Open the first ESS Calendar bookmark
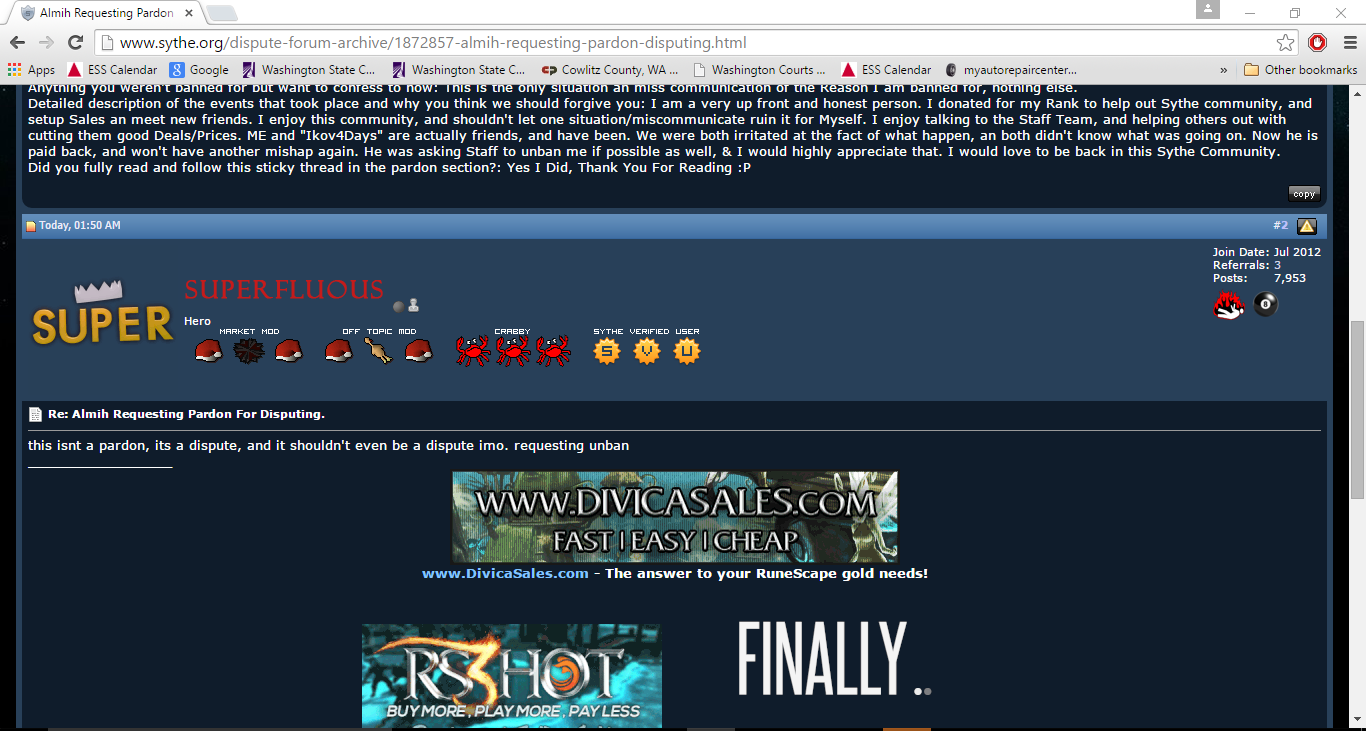 tap(112, 70)
